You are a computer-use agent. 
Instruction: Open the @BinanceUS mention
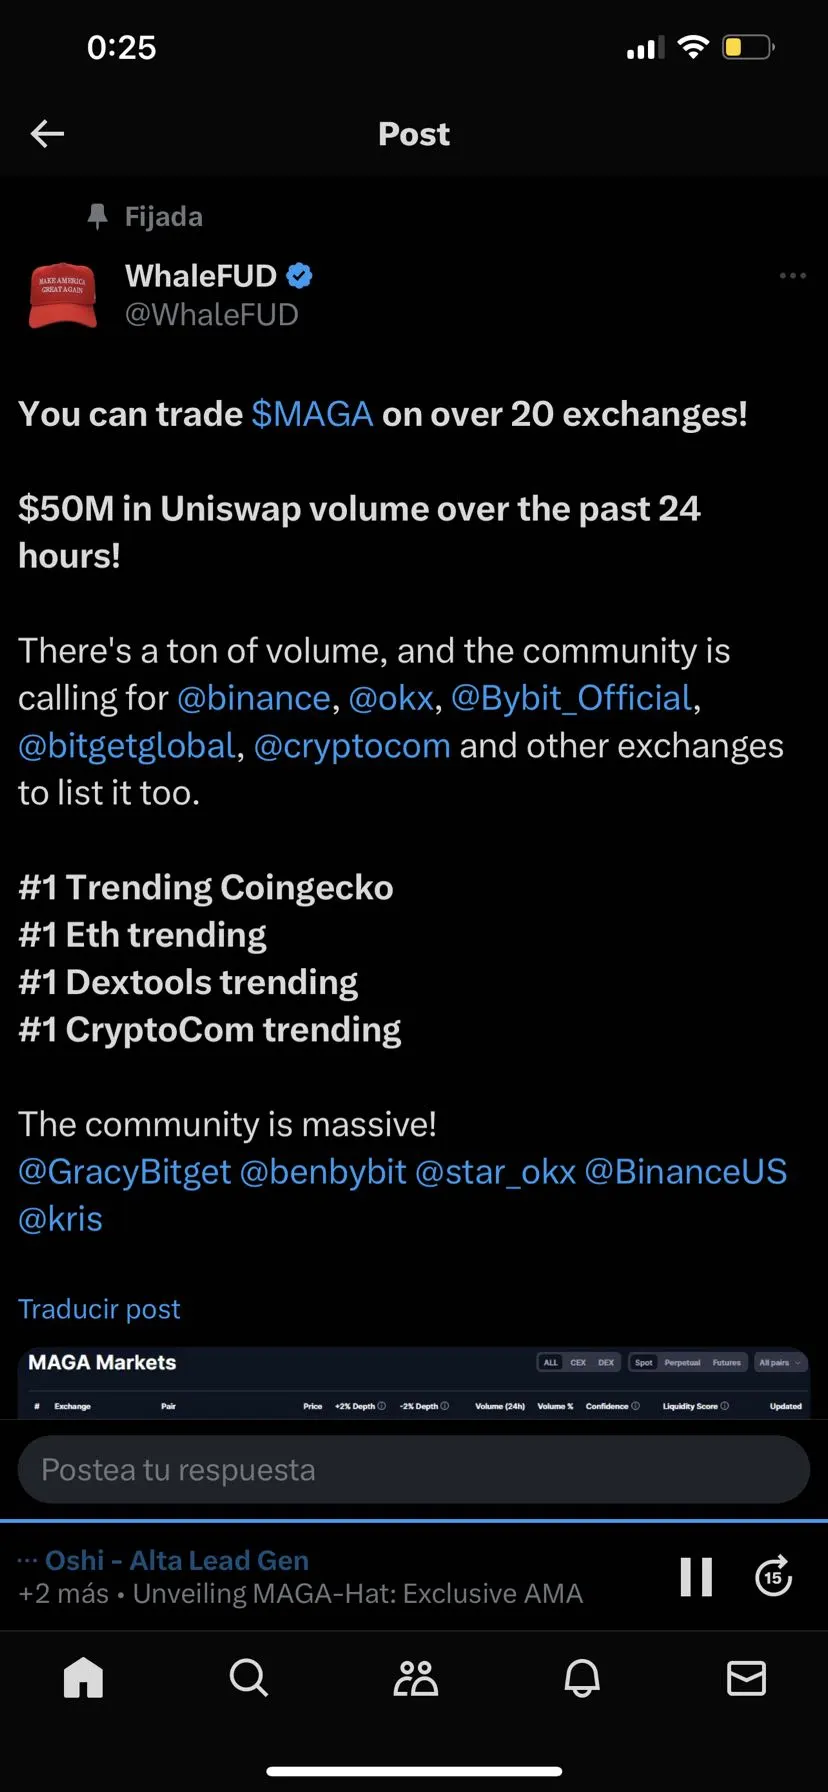point(685,1172)
